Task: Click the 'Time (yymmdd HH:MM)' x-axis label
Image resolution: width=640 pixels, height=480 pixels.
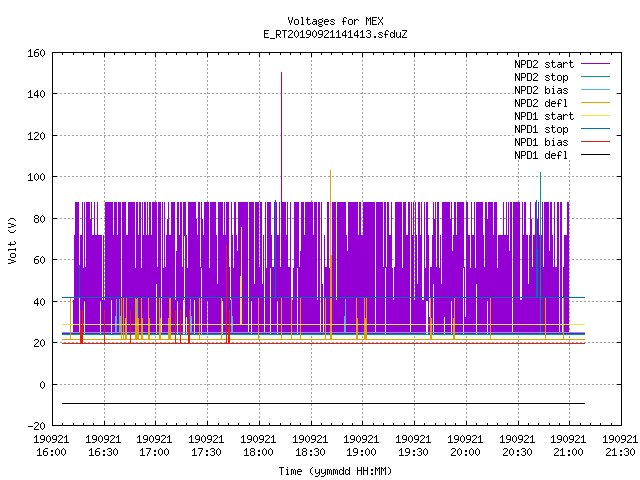Action: point(335,471)
